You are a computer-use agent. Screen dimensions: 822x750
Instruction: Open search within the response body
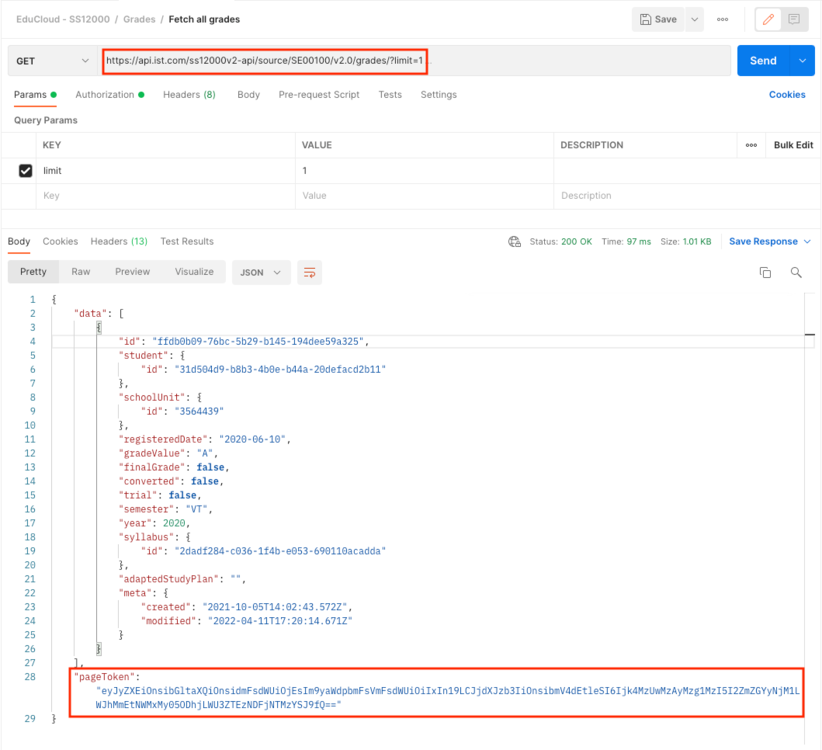[x=797, y=272]
